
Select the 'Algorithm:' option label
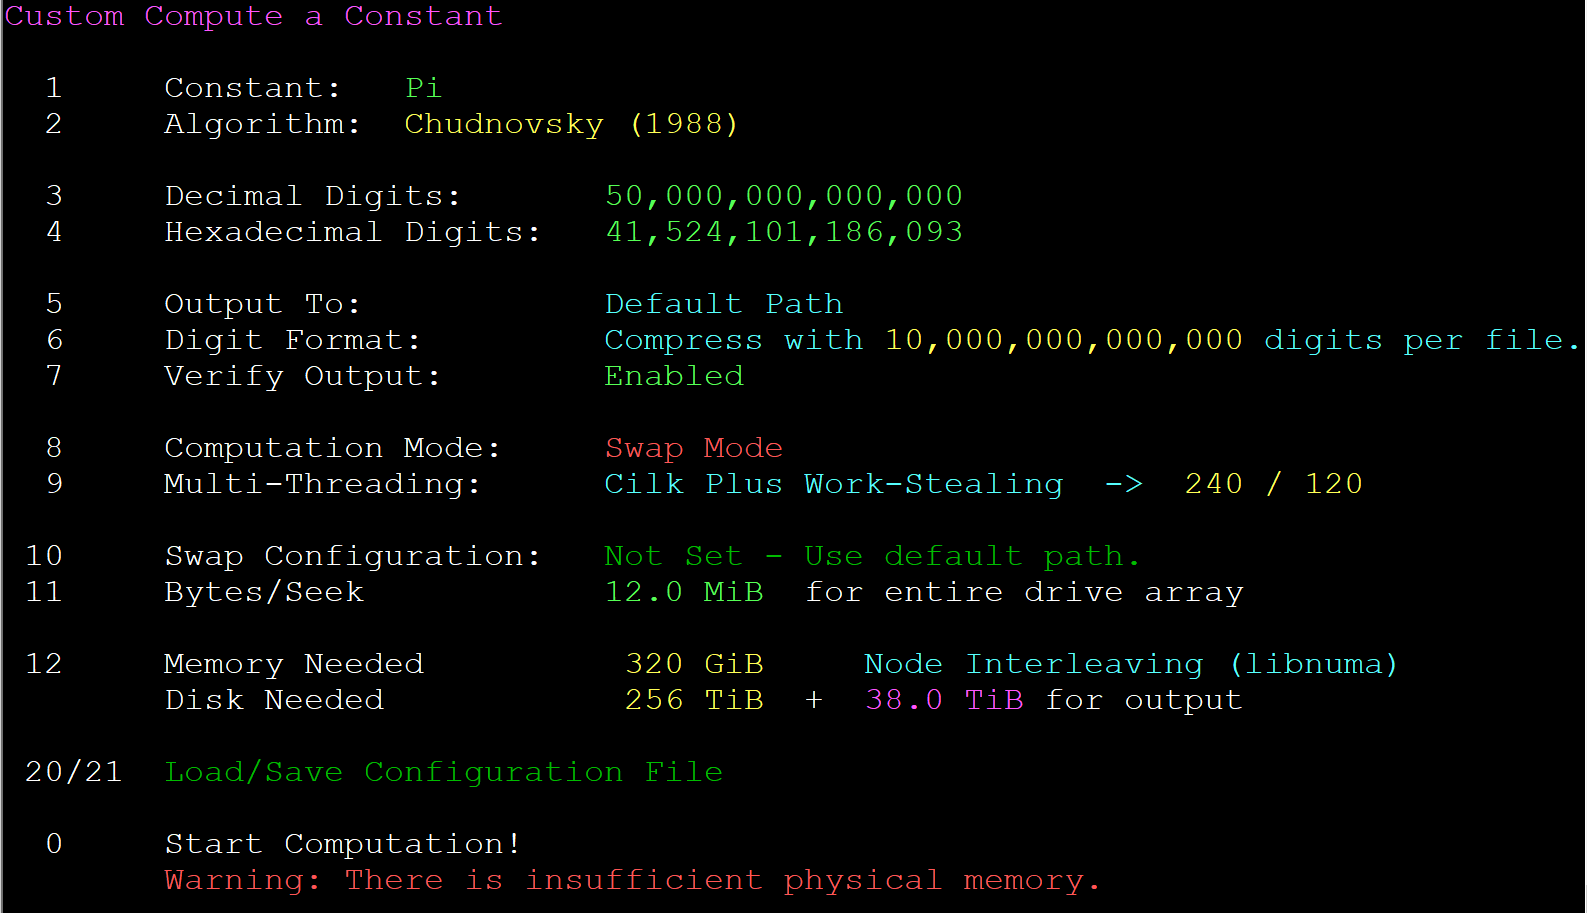coord(262,124)
